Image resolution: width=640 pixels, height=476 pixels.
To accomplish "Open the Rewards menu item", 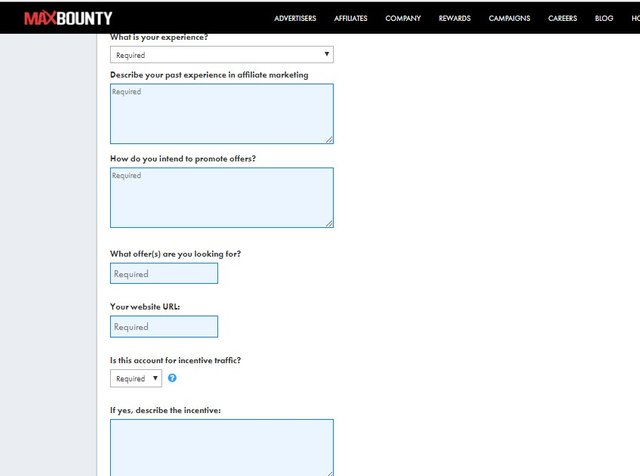I will (x=455, y=18).
